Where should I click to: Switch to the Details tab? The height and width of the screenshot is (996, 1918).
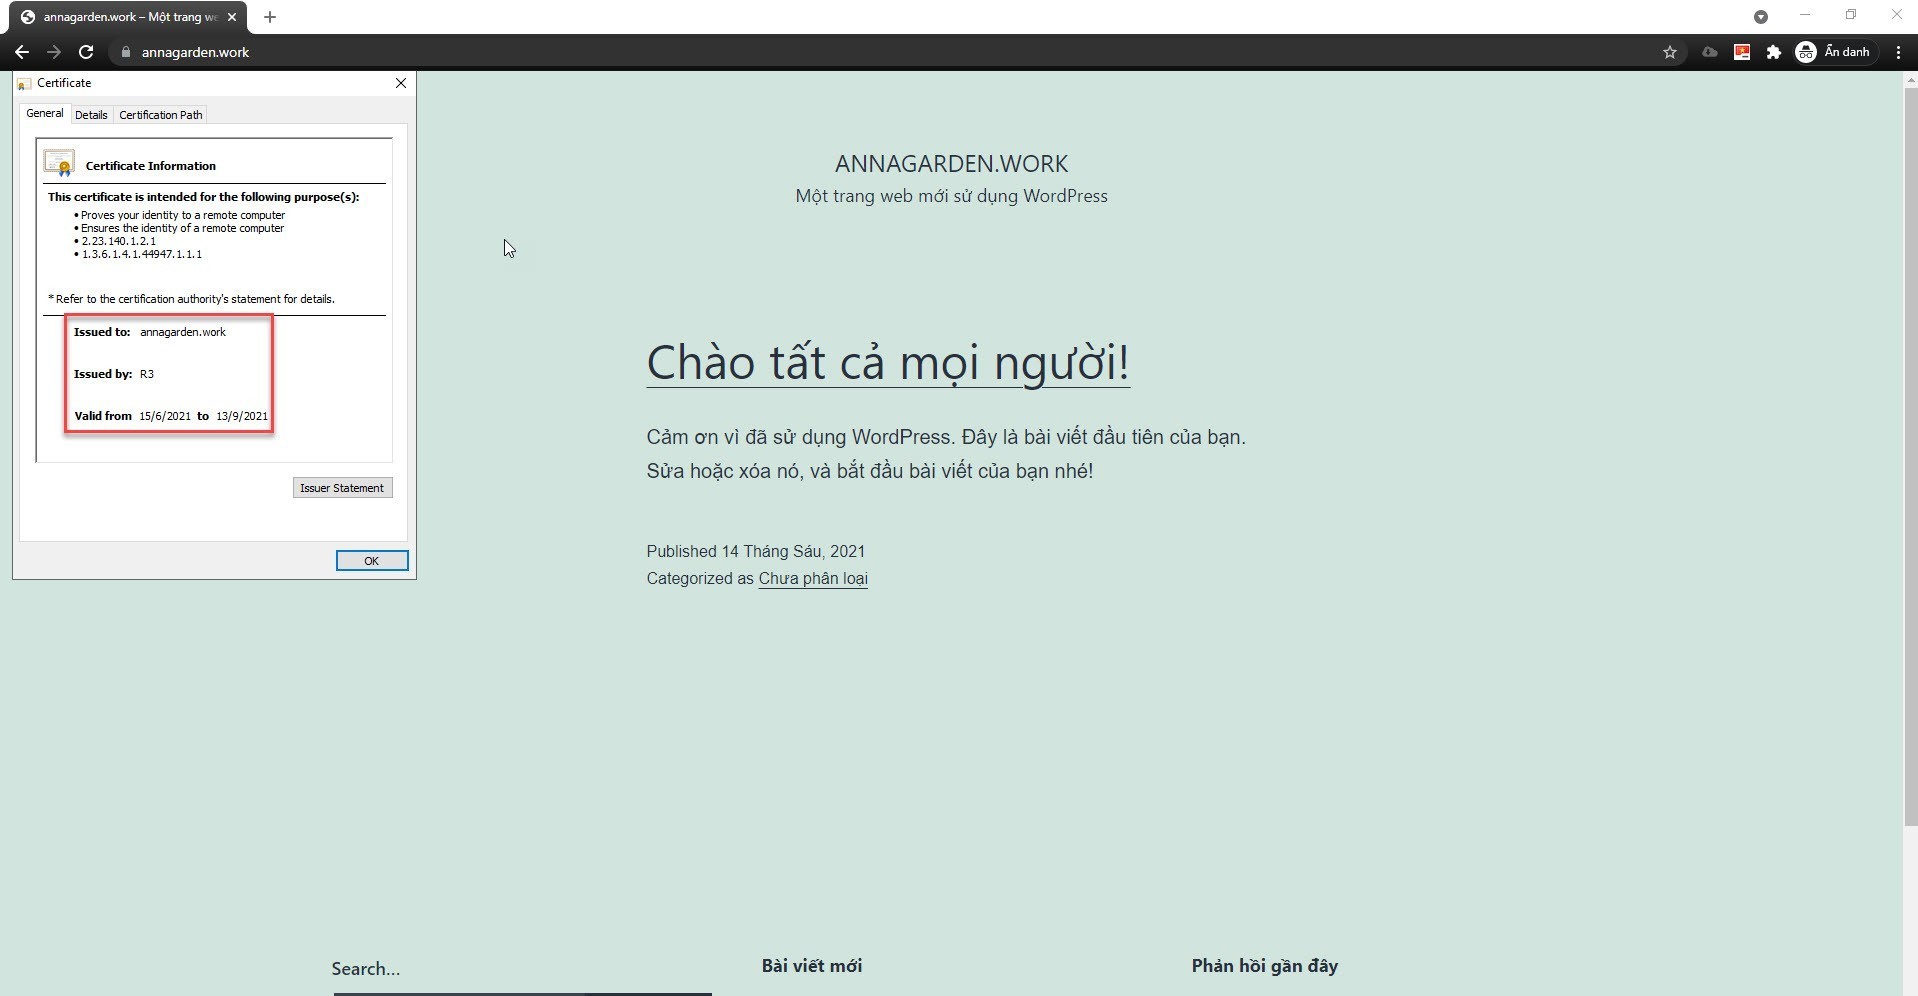(91, 115)
